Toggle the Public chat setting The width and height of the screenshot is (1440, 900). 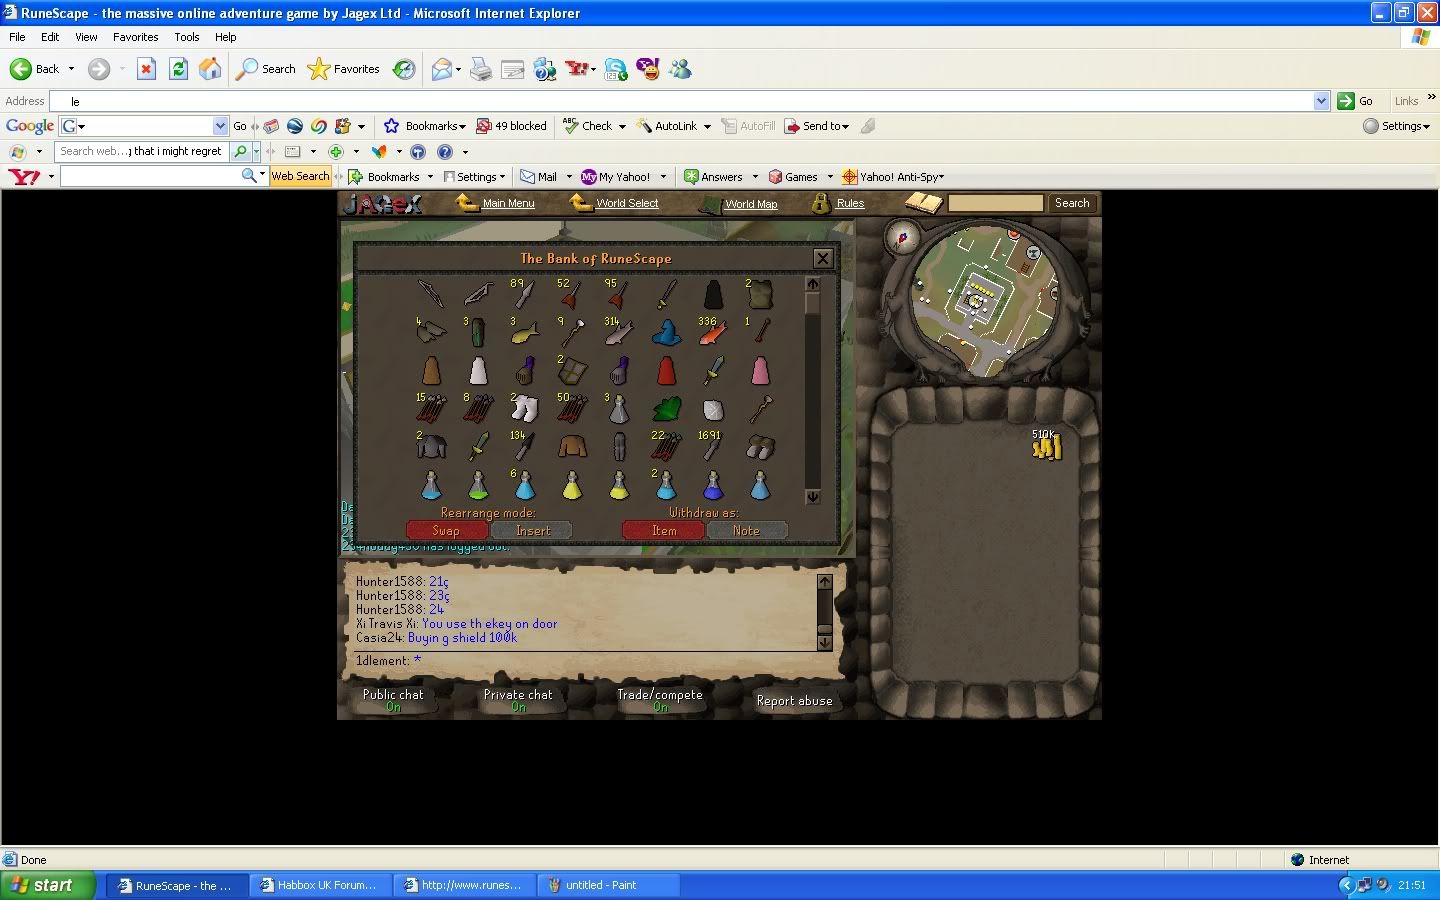tap(393, 700)
